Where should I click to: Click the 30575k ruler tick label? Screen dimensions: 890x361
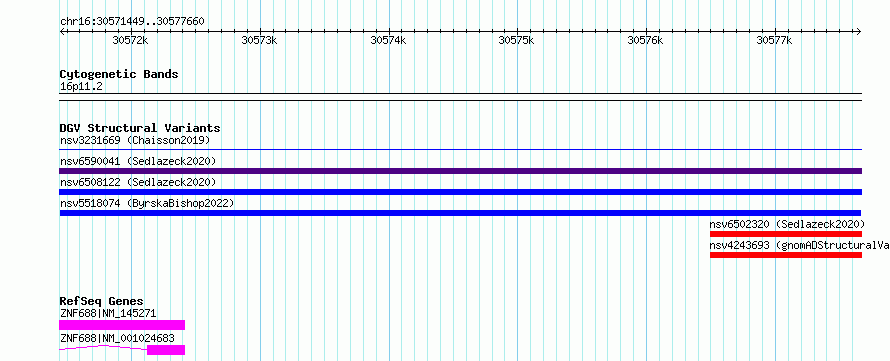[517, 40]
